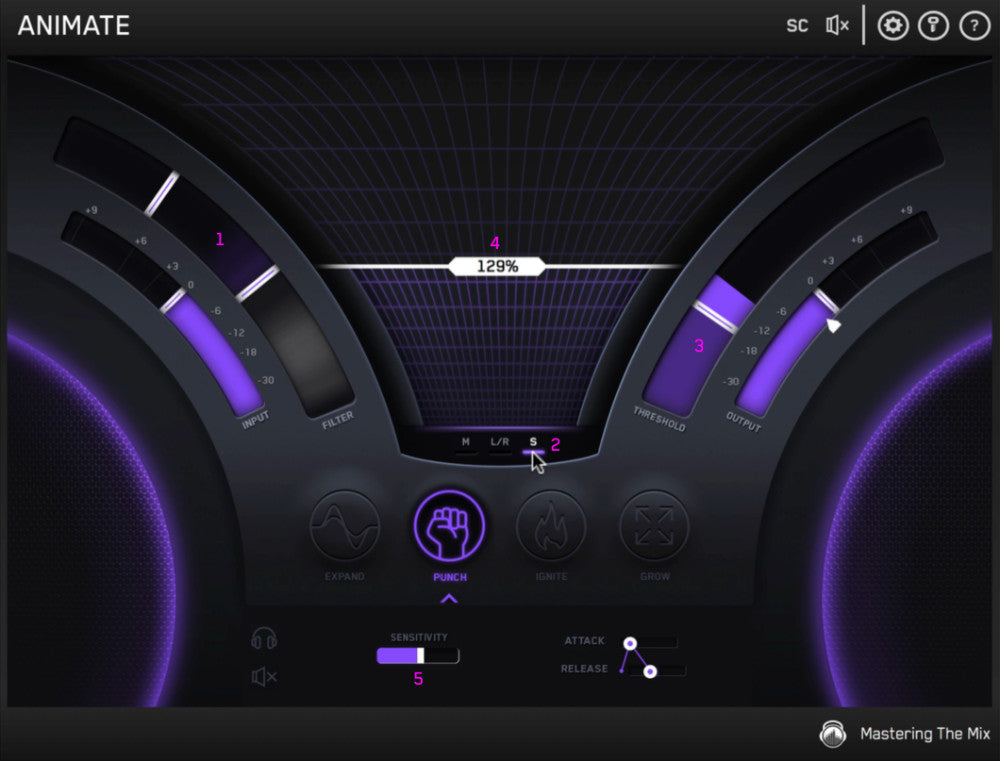The height and width of the screenshot is (761, 1000).
Task: Switch to the S channel mode
Action: coord(533,445)
